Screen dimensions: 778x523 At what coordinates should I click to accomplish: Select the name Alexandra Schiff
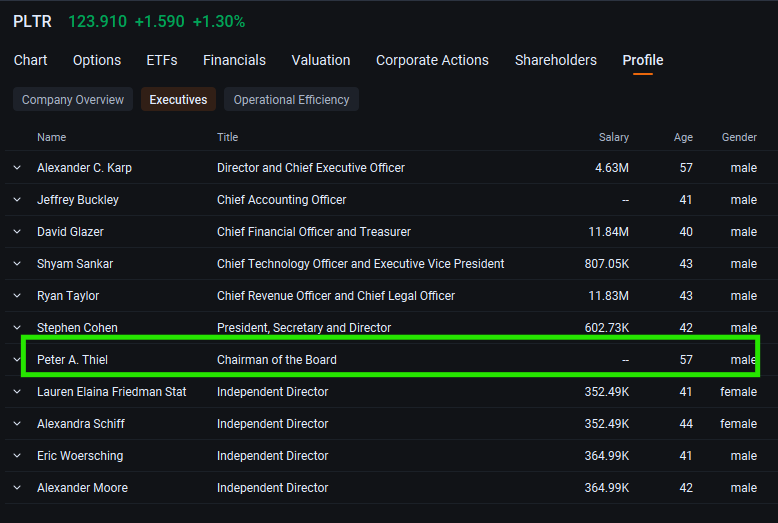(81, 424)
